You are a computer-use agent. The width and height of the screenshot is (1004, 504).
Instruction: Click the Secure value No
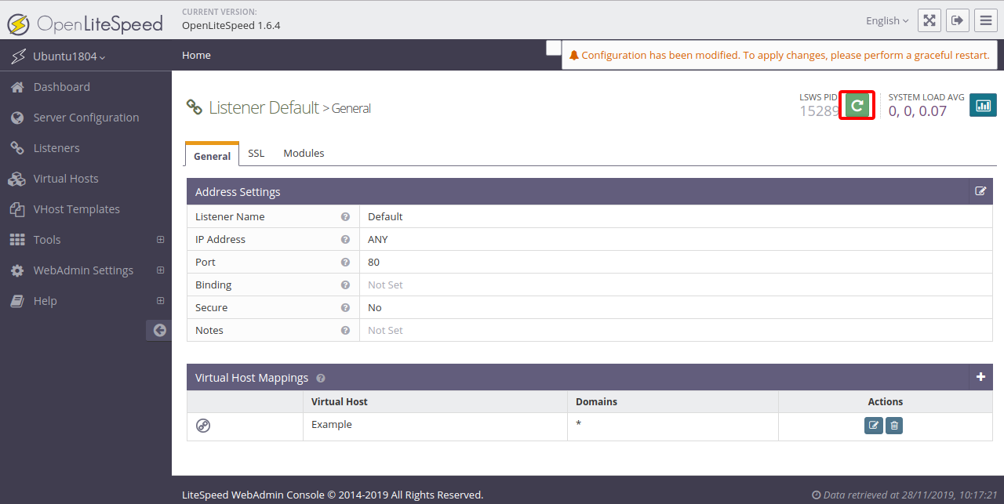[375, 307]
